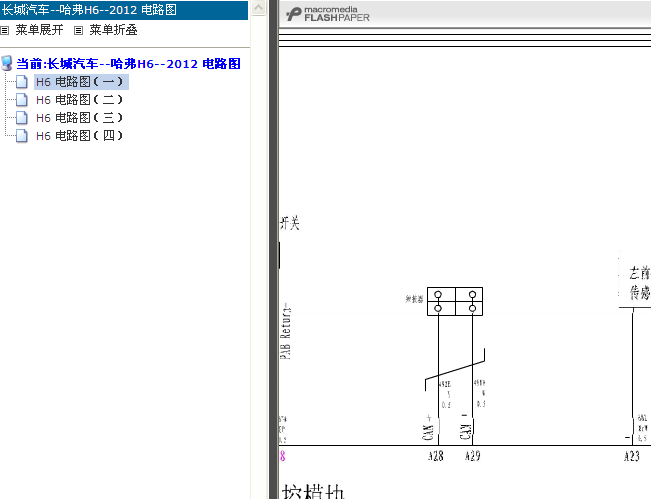Click the CAN+ label in diagram
This screenshot has height=499, width=651.
pos(428,428)
